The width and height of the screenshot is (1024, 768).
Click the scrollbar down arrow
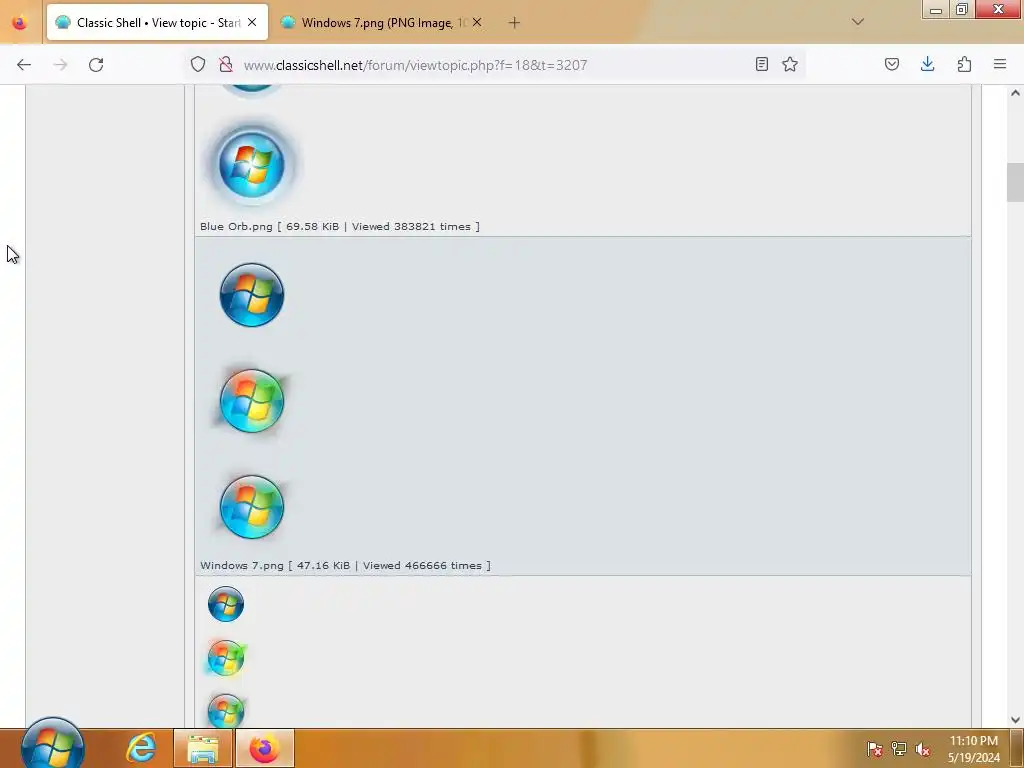(x=1015, y=720)
